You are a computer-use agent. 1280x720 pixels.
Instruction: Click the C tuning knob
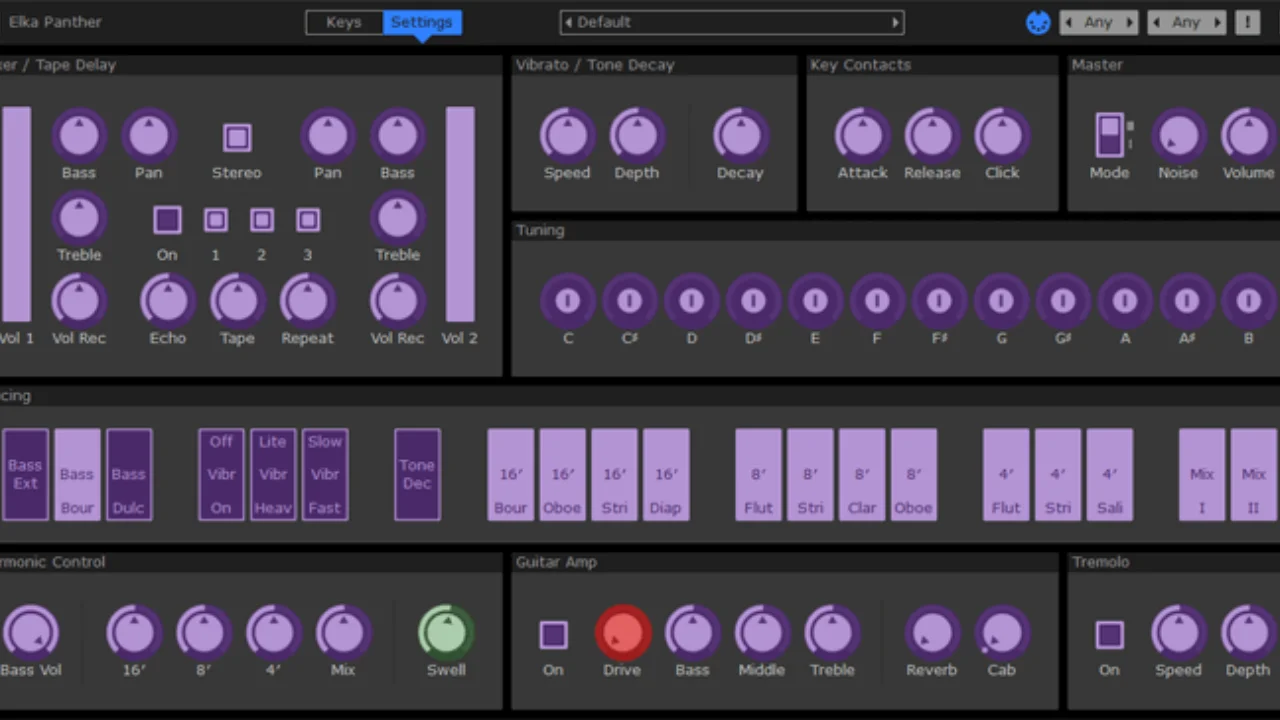(x=567, y=300)
